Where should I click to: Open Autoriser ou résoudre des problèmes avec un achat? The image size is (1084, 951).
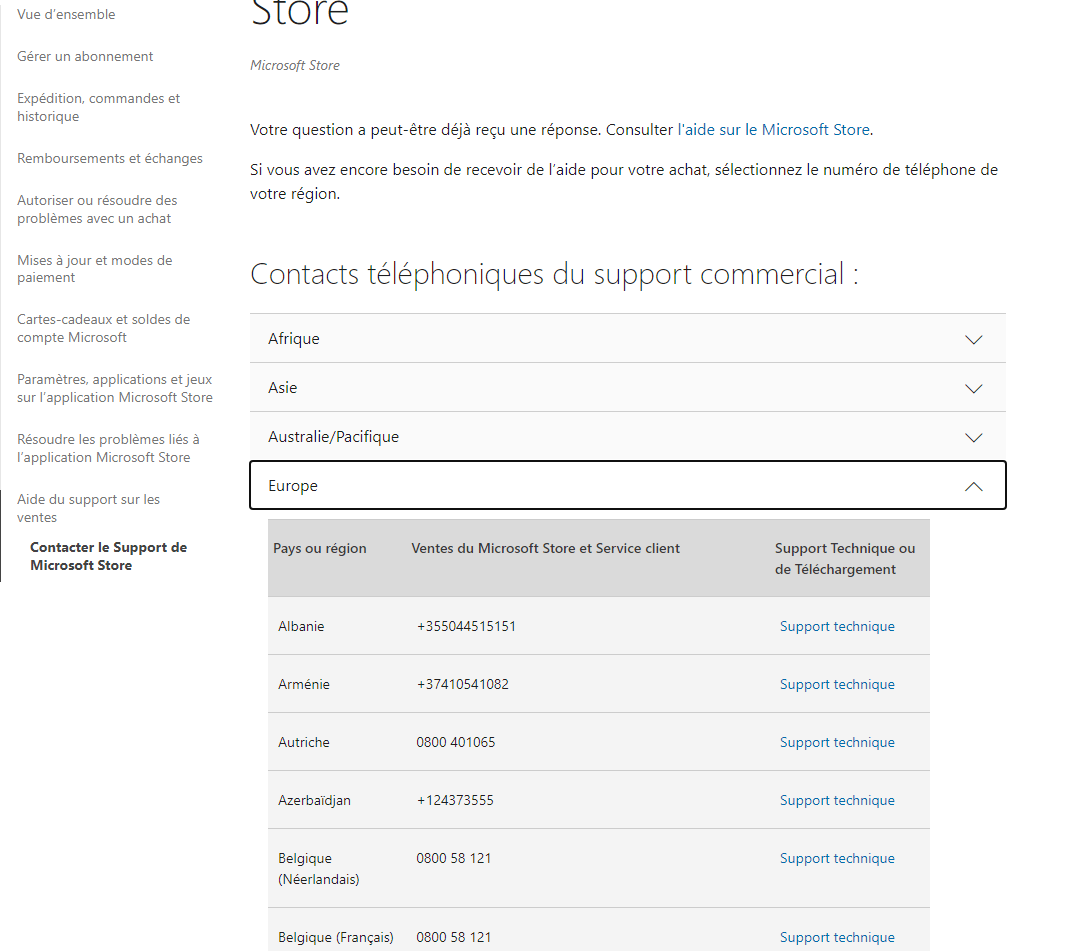[x=97, y=209]
